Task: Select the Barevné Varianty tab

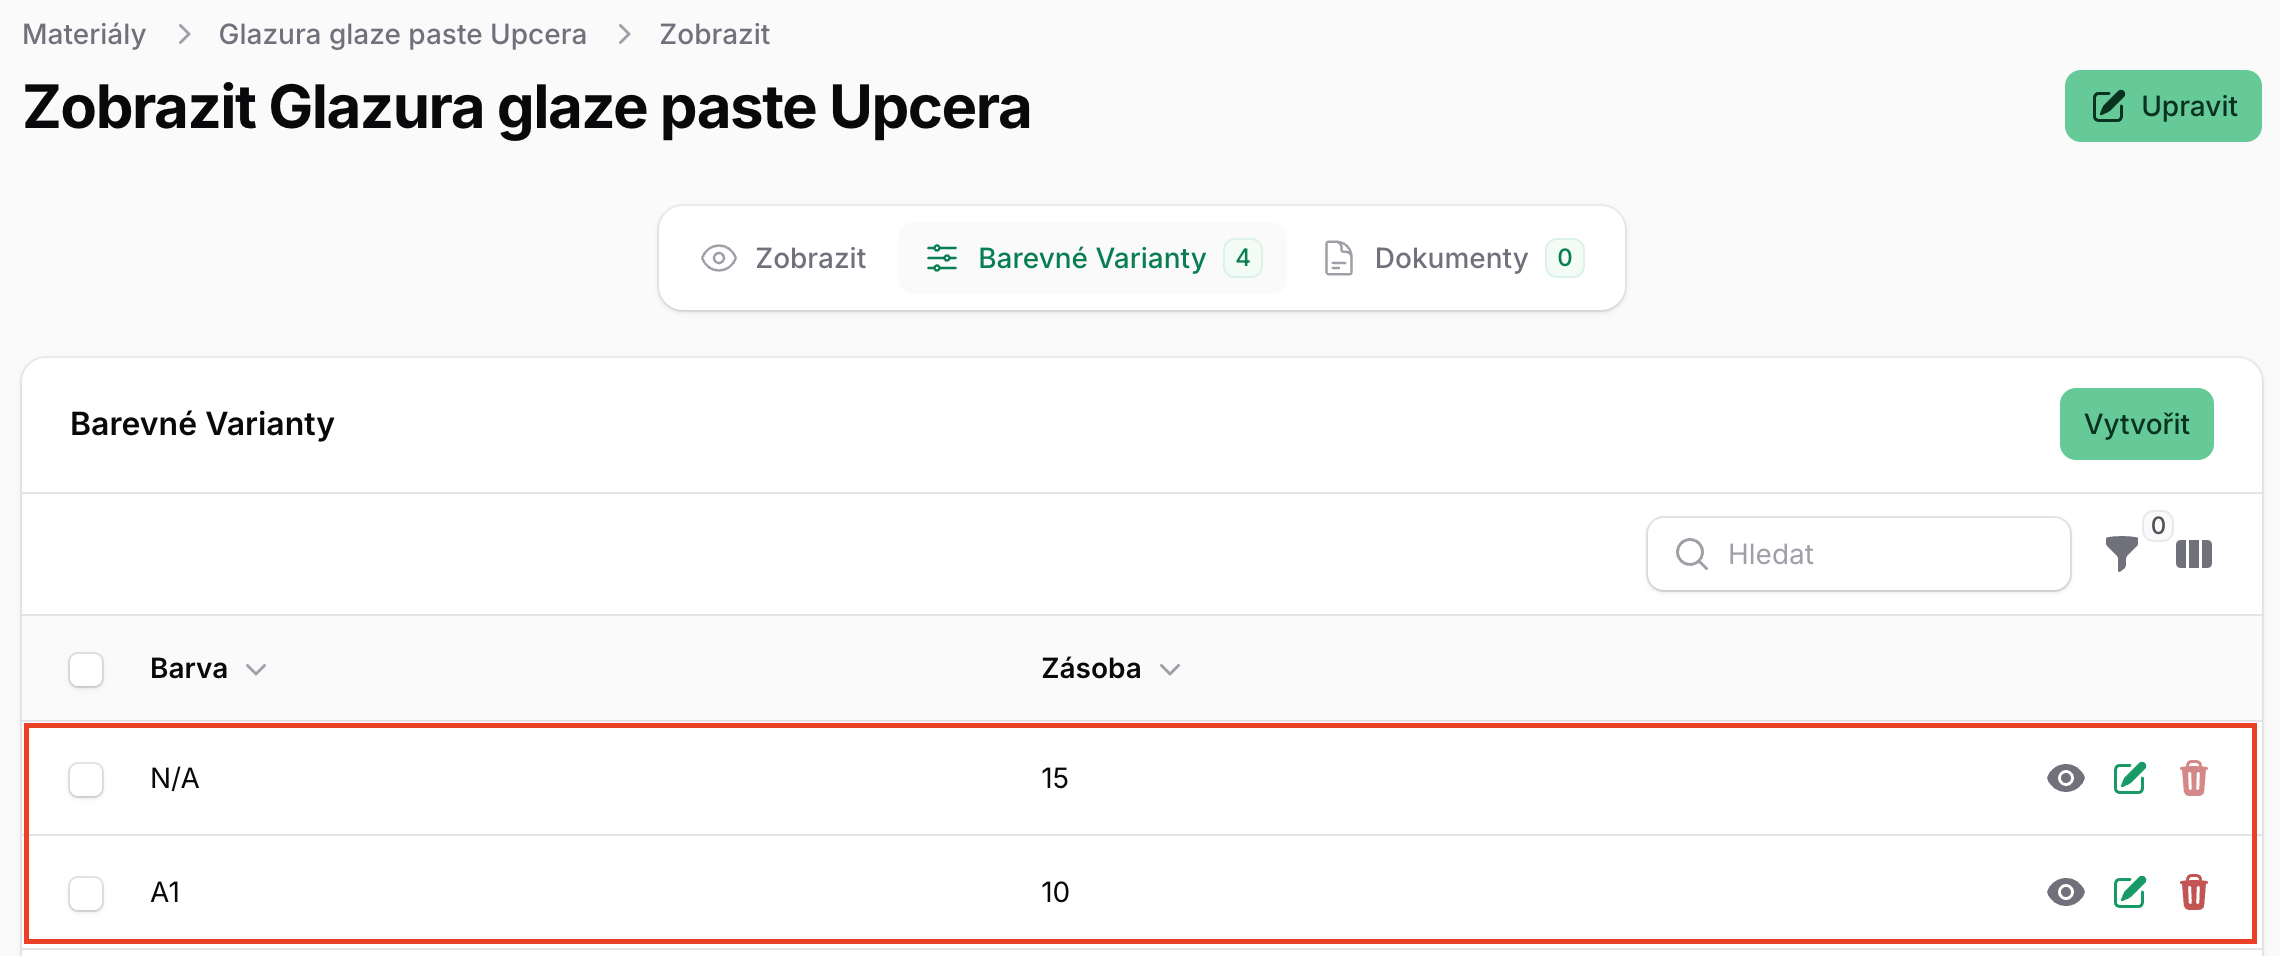Action: 1092,258
